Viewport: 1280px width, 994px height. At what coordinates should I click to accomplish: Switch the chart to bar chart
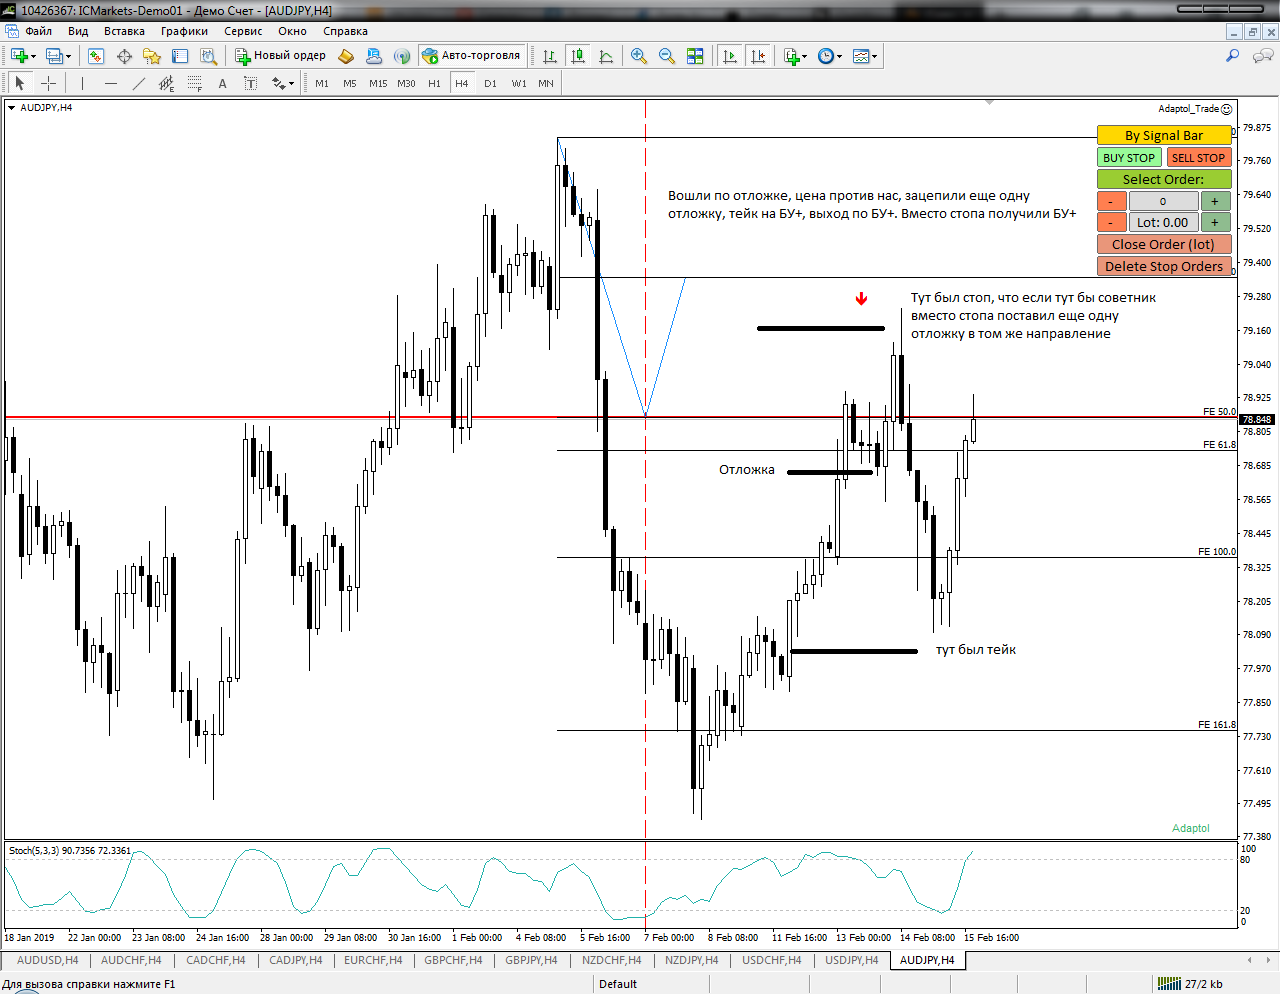[550, 56]
